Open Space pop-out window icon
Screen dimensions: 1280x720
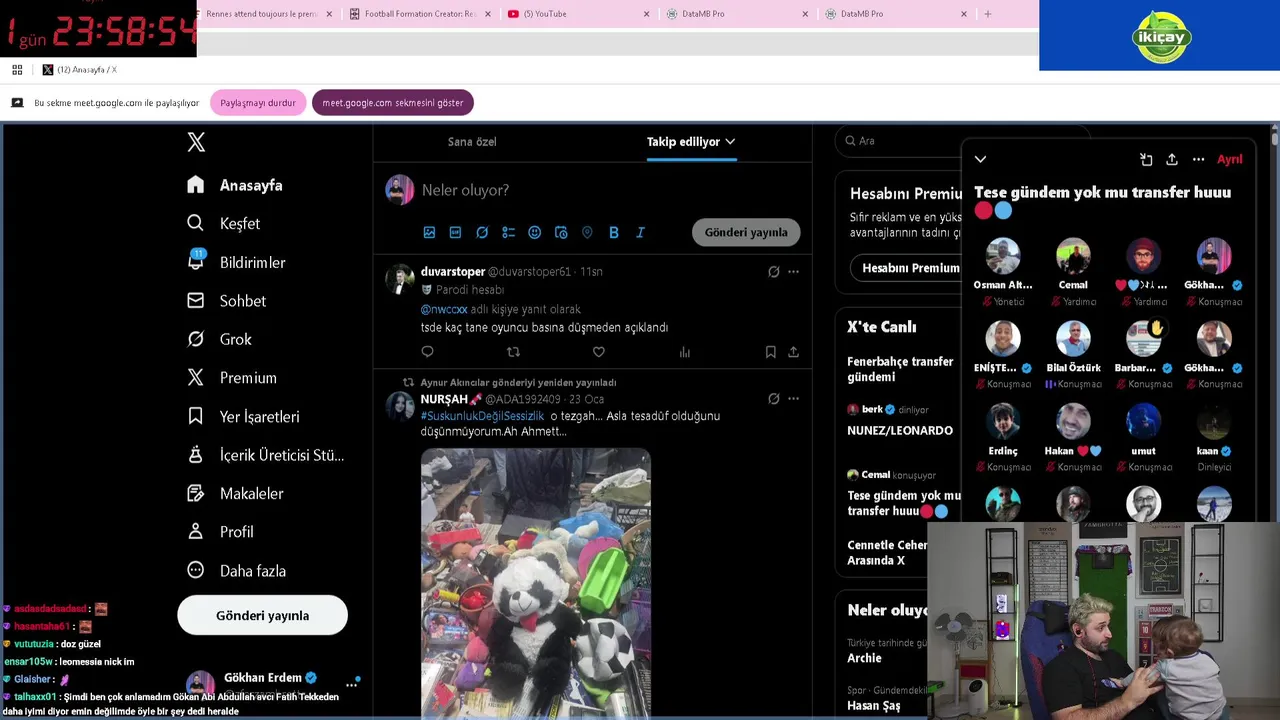pyautogui.click(x=1146, y=159)
